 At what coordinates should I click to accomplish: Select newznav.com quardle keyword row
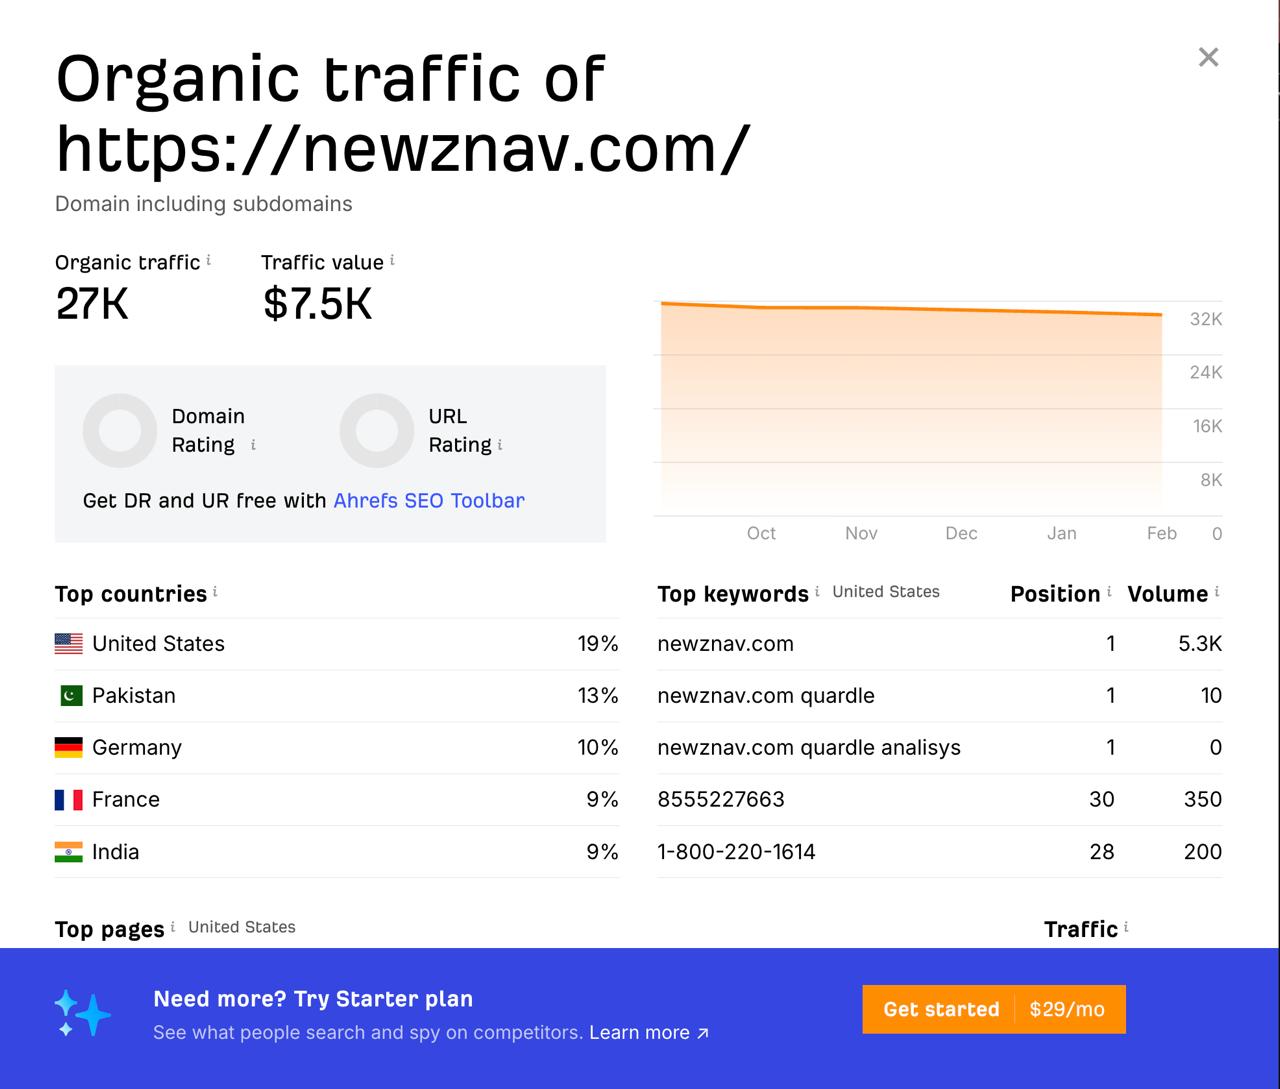pyautogui.click(x=765, y=695)
